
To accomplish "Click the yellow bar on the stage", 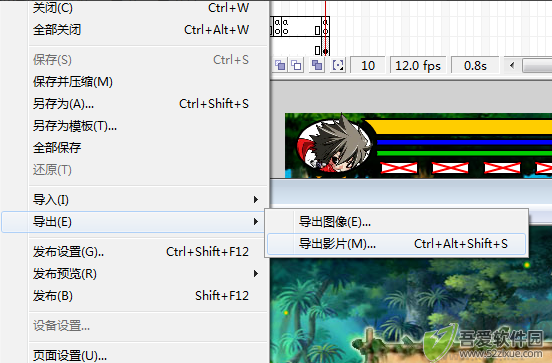I will [x=458, y=127].
